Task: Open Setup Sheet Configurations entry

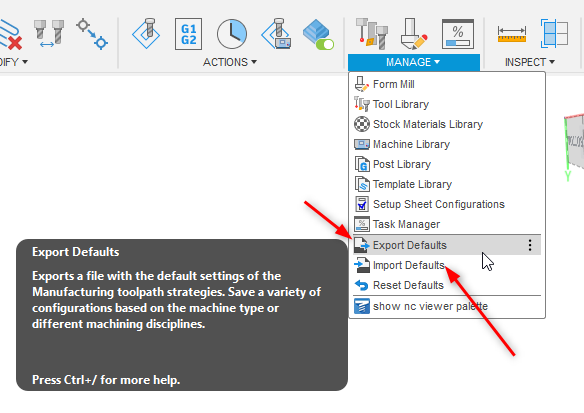Action: [x=446, y=204]
